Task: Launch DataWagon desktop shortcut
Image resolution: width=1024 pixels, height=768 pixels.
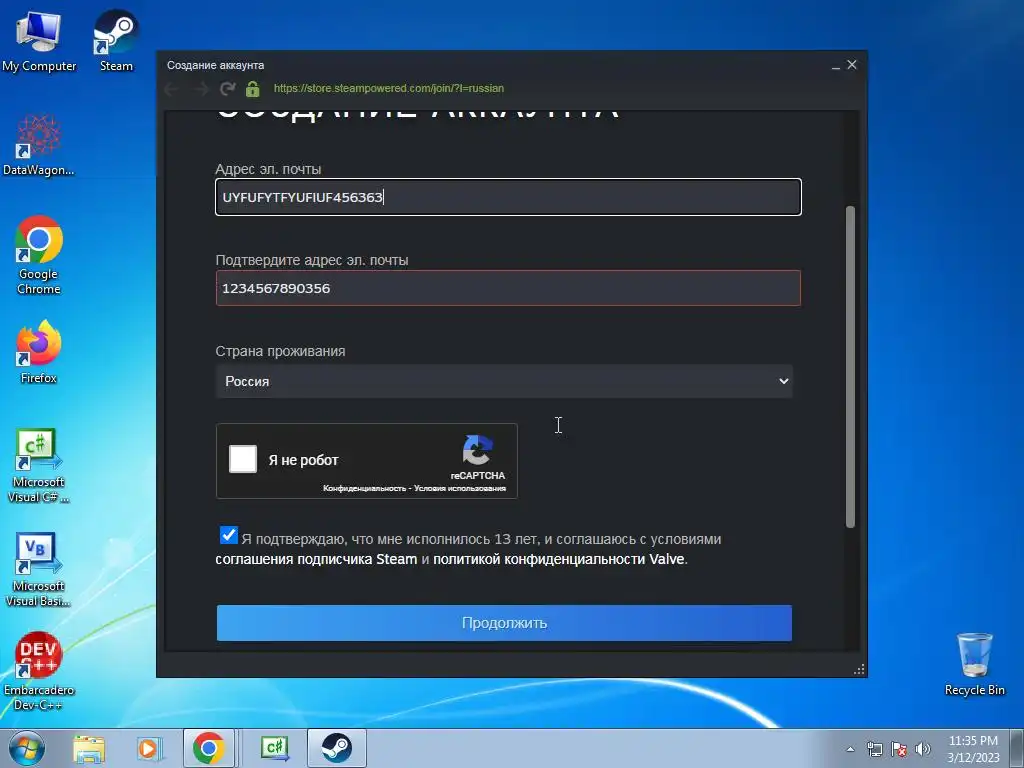Action: [x=39, y=145]
